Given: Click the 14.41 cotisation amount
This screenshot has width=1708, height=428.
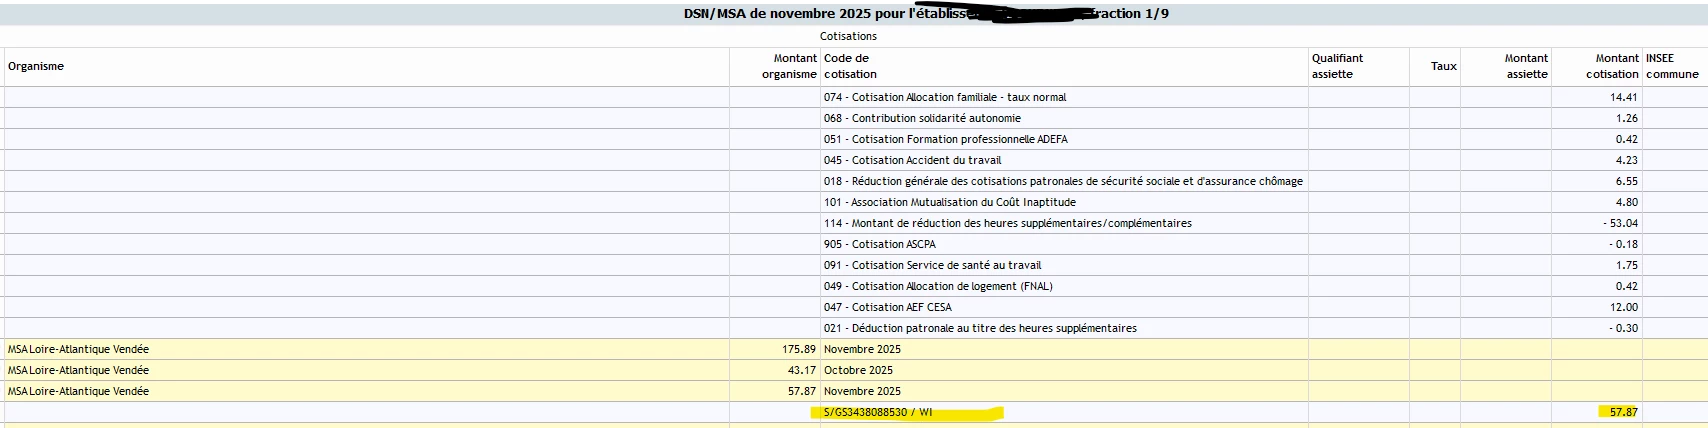Looking at the screenshot, I should pyautogui.click(x=1624, y=97).
